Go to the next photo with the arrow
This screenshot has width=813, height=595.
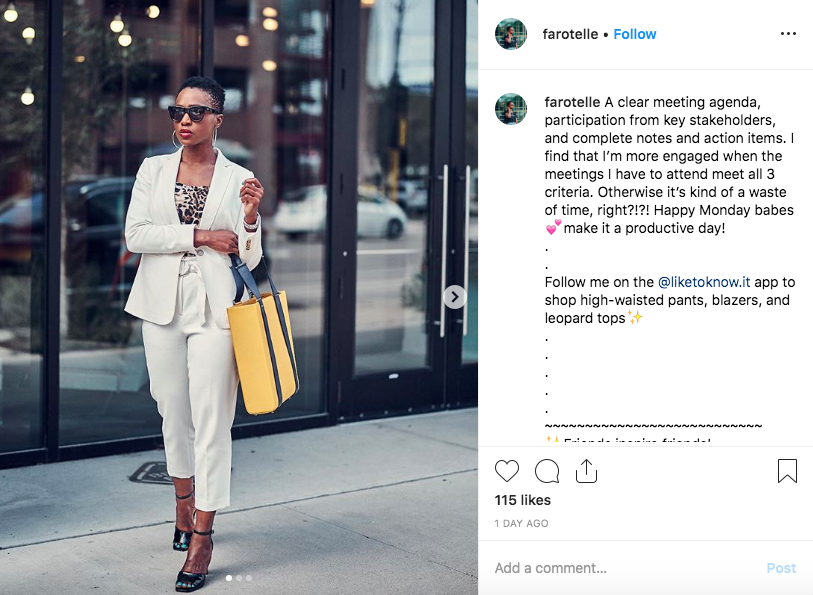pyautogui.click(x=455, y=297)
